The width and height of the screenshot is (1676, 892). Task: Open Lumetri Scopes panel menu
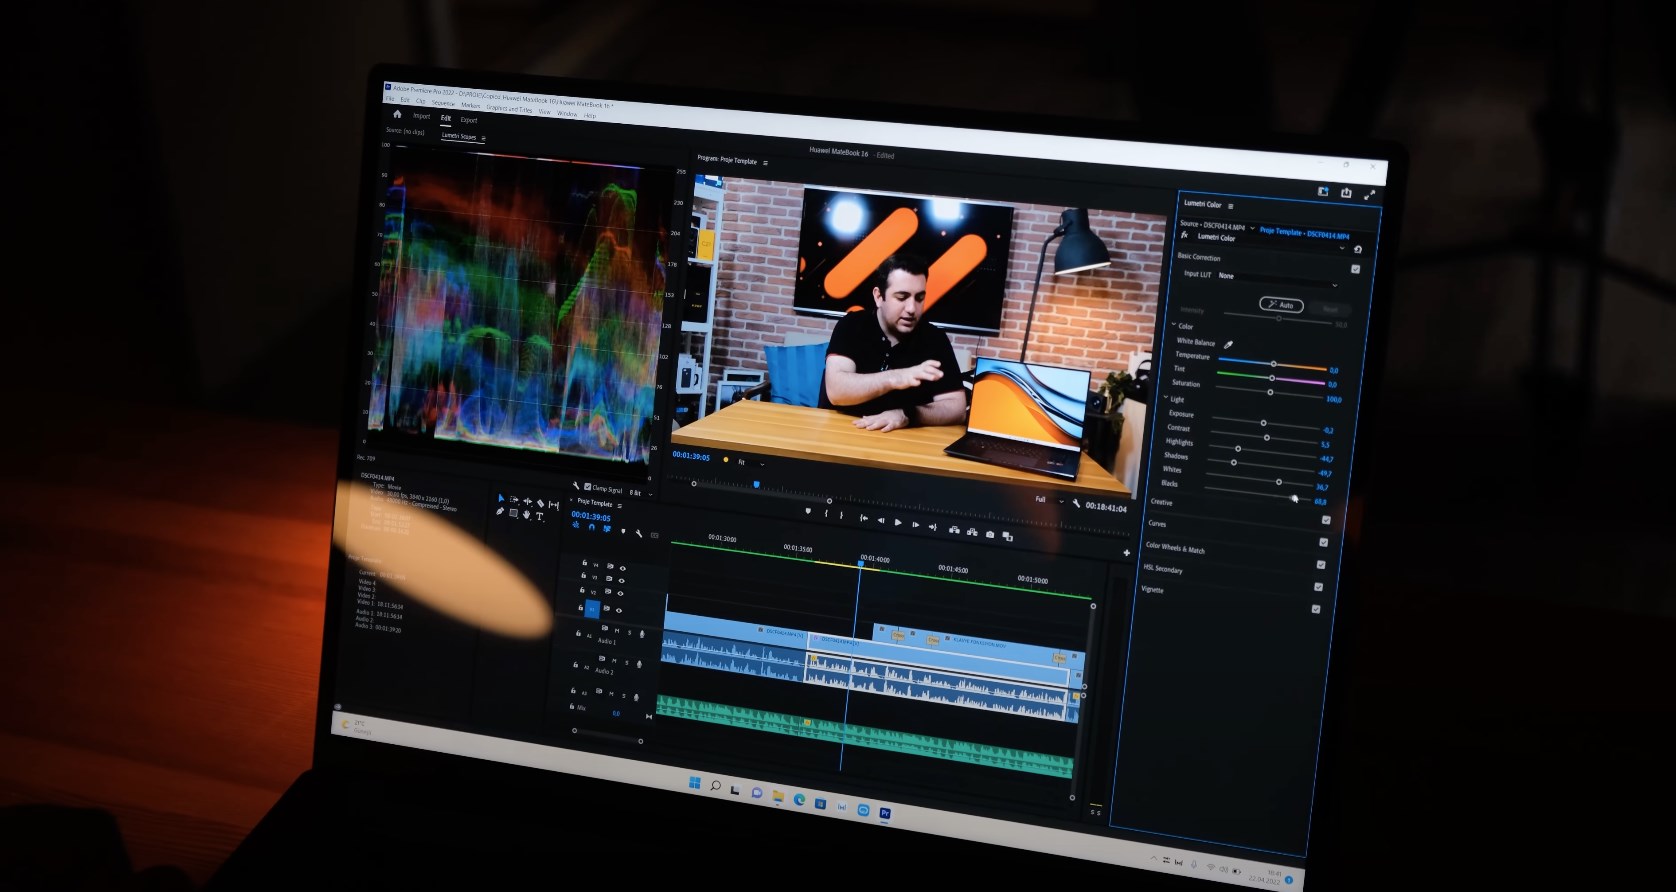[x=483, y=138]
